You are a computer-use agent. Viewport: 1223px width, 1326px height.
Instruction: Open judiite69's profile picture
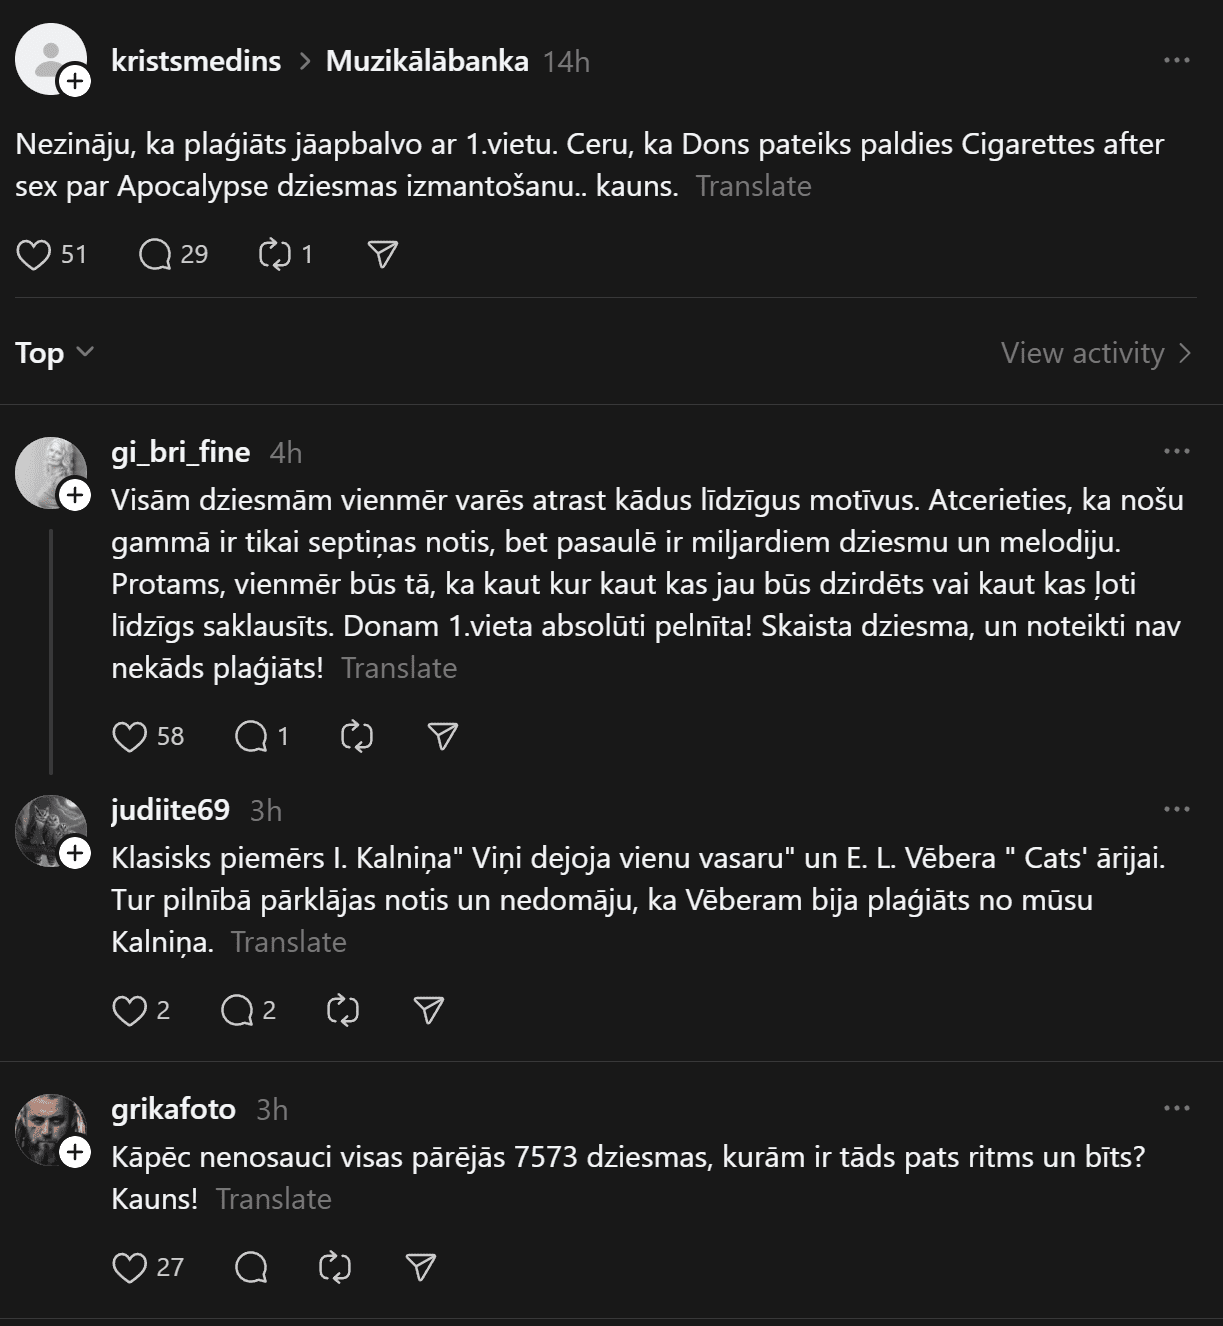pos(50,830)
